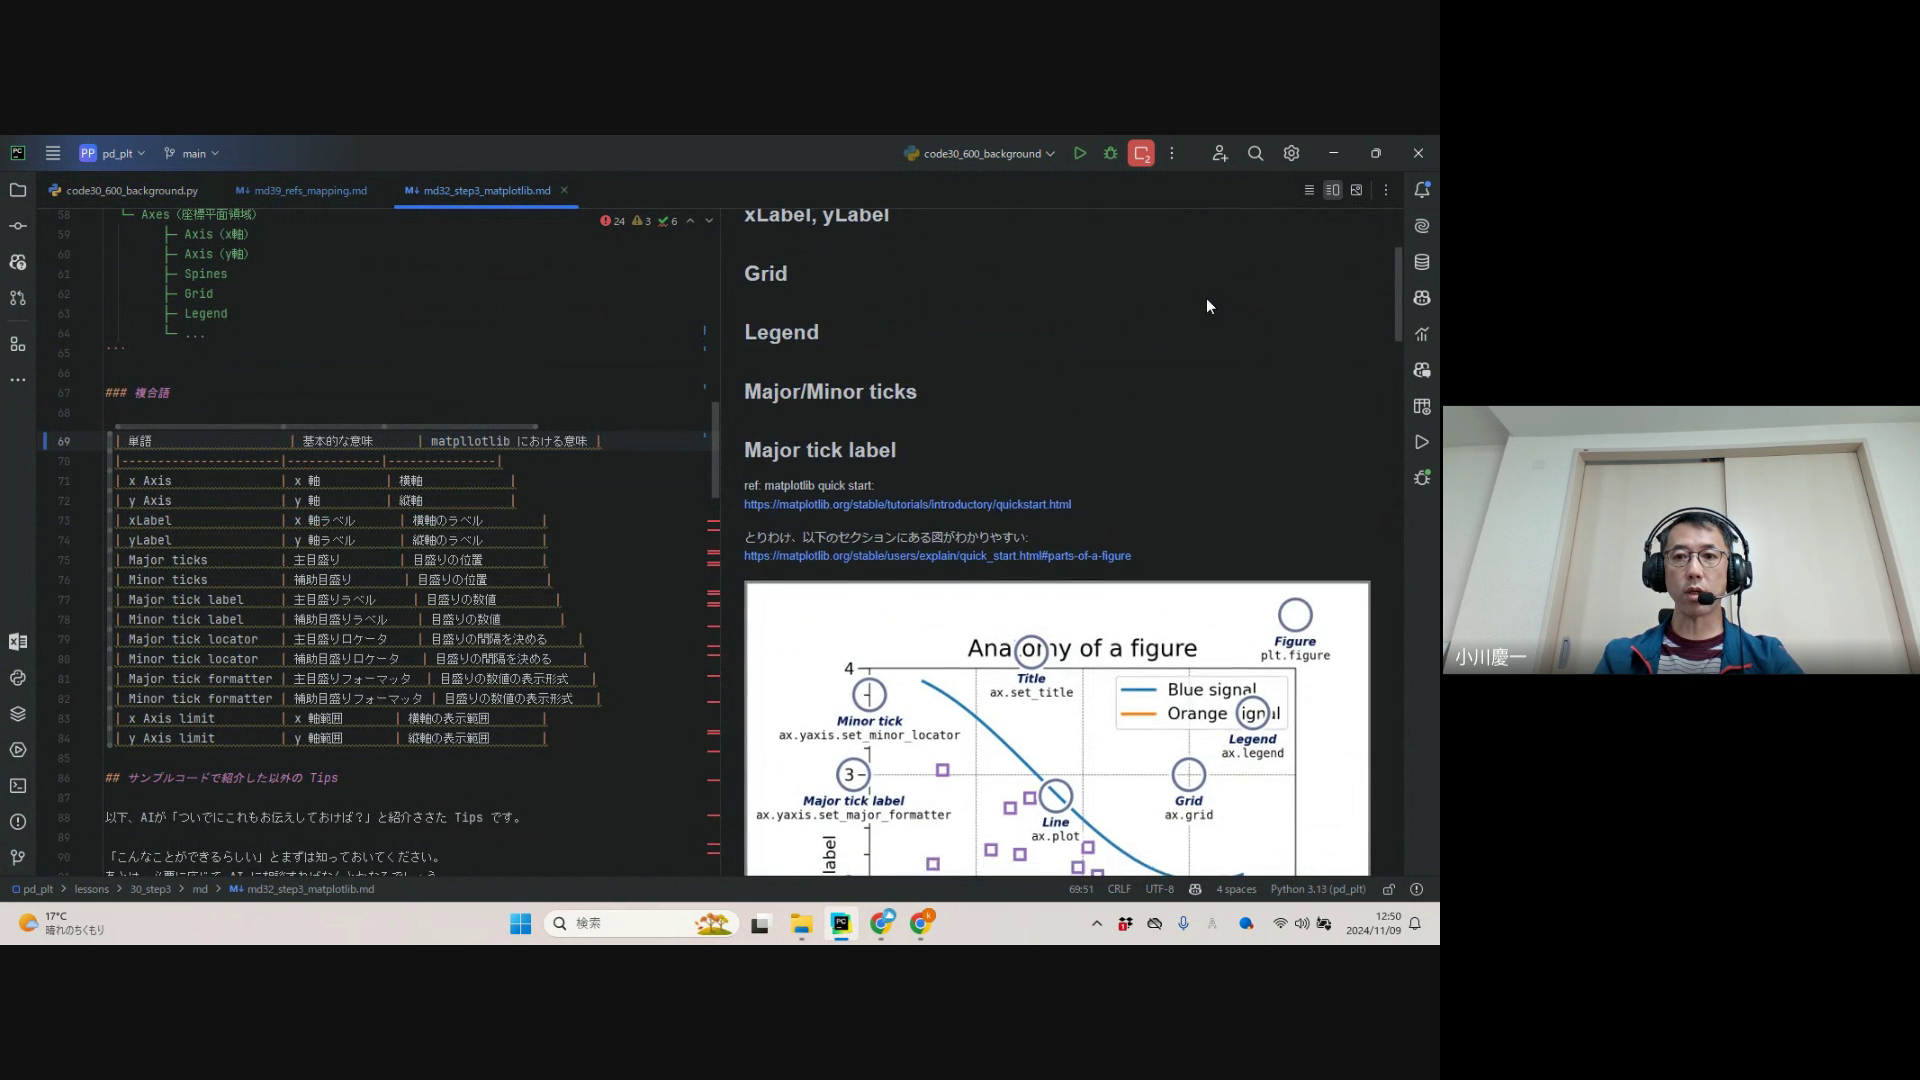
Task: Expand the main git branch dropdown
Action: coord(192,154)
